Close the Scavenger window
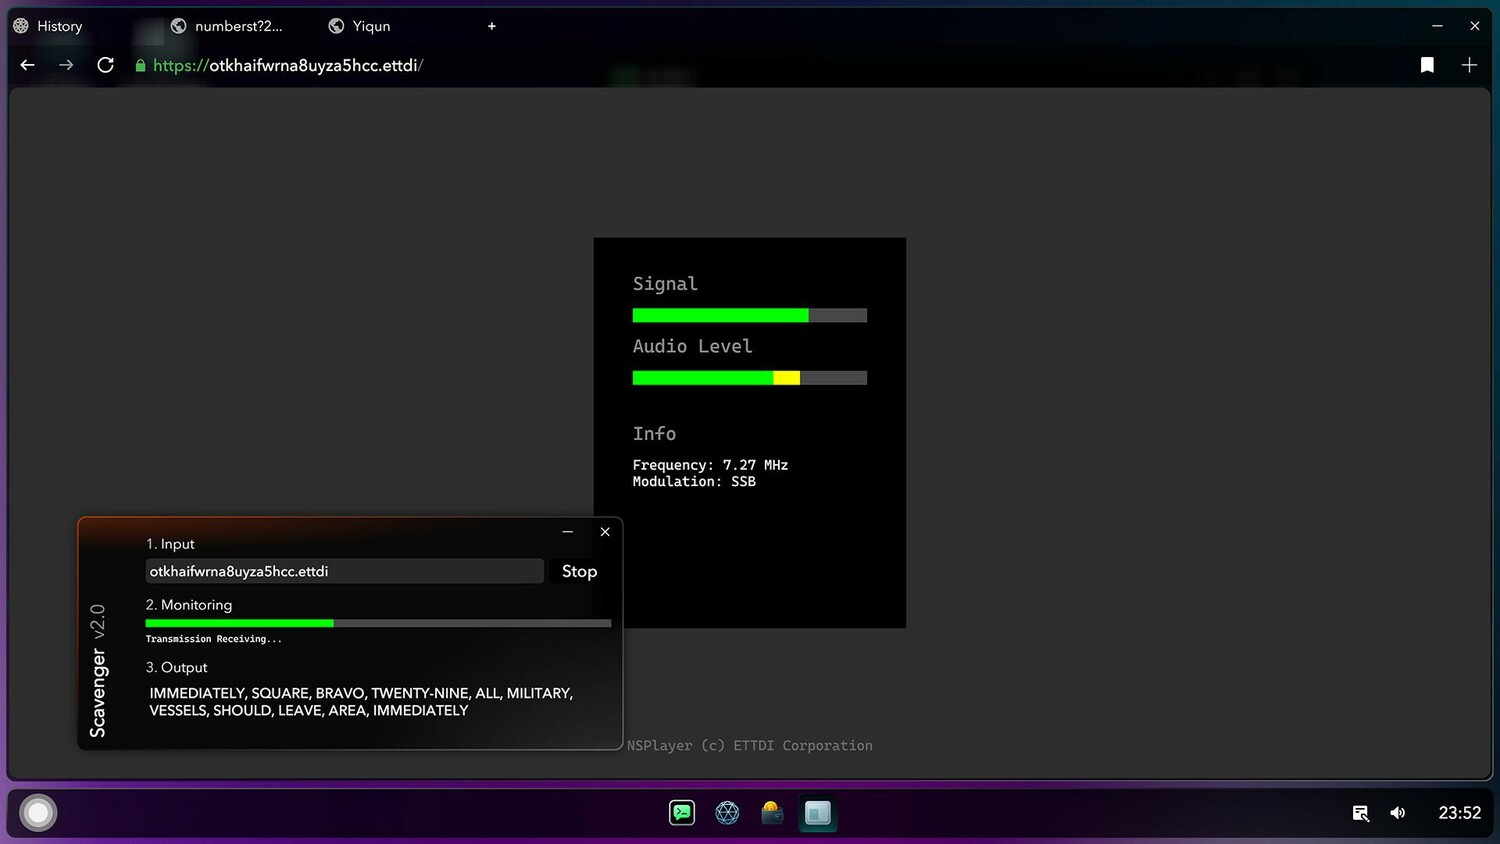The width and height of the screenshot is (1500, 844). click(x=605, y=532)
